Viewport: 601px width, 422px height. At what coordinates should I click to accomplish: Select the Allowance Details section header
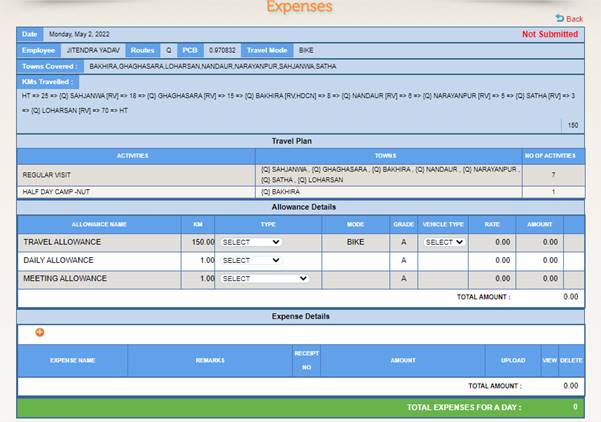(300, 205)
